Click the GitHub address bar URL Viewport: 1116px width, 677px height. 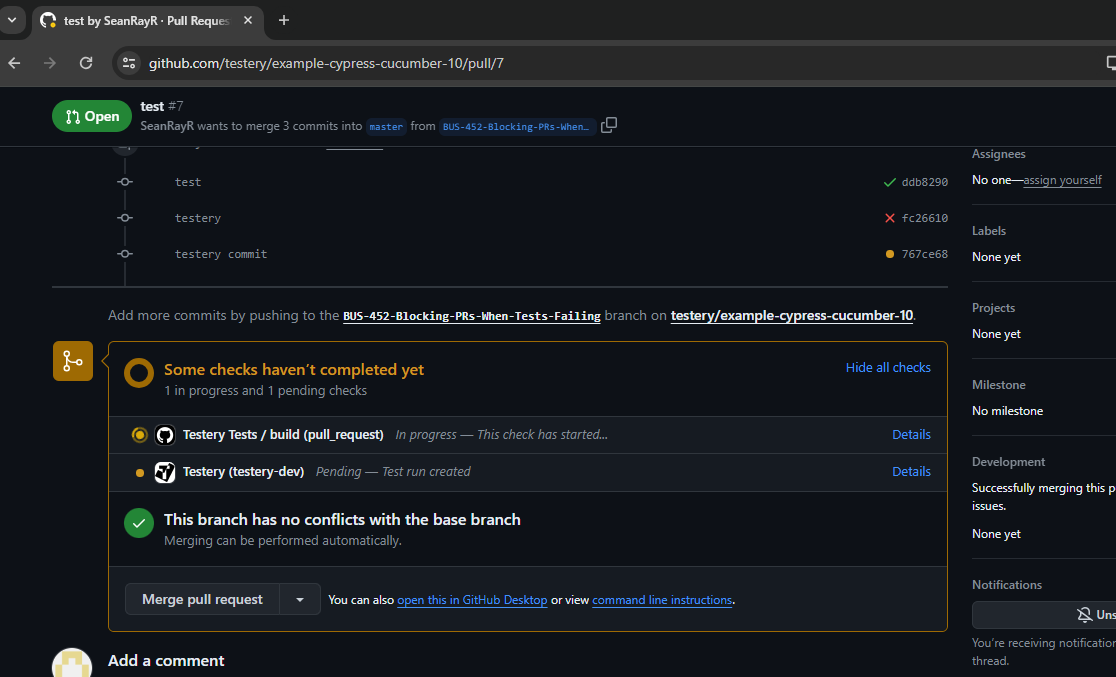pyautogui.click(x=326, y=63)
